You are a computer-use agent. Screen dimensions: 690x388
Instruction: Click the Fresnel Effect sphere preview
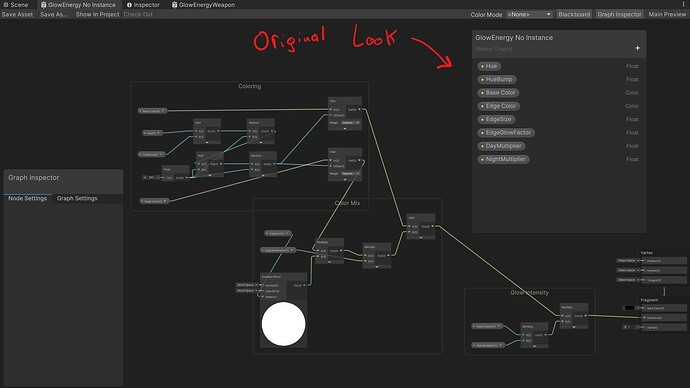(x=283, y=324)
